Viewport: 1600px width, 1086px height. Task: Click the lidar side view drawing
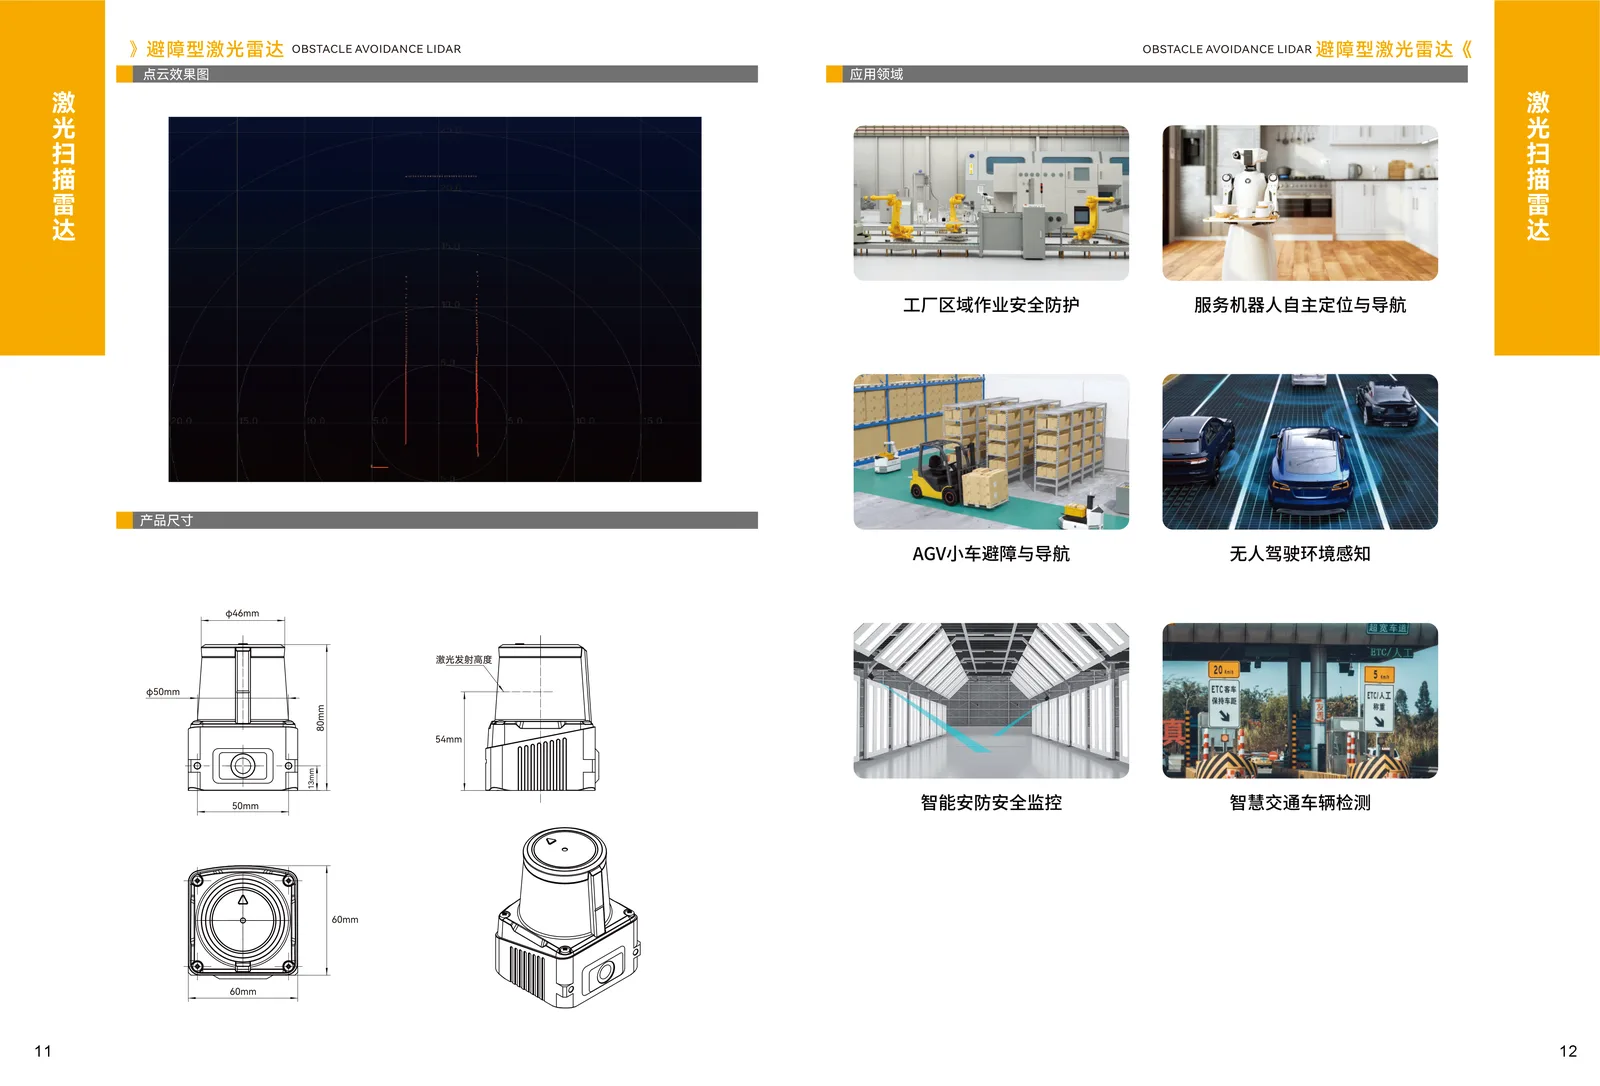coord(541,717)
